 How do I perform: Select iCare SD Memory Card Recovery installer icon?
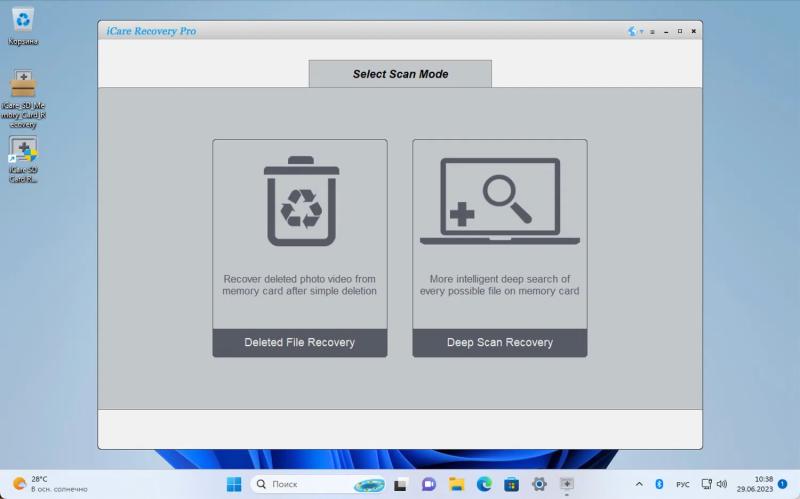23,99
